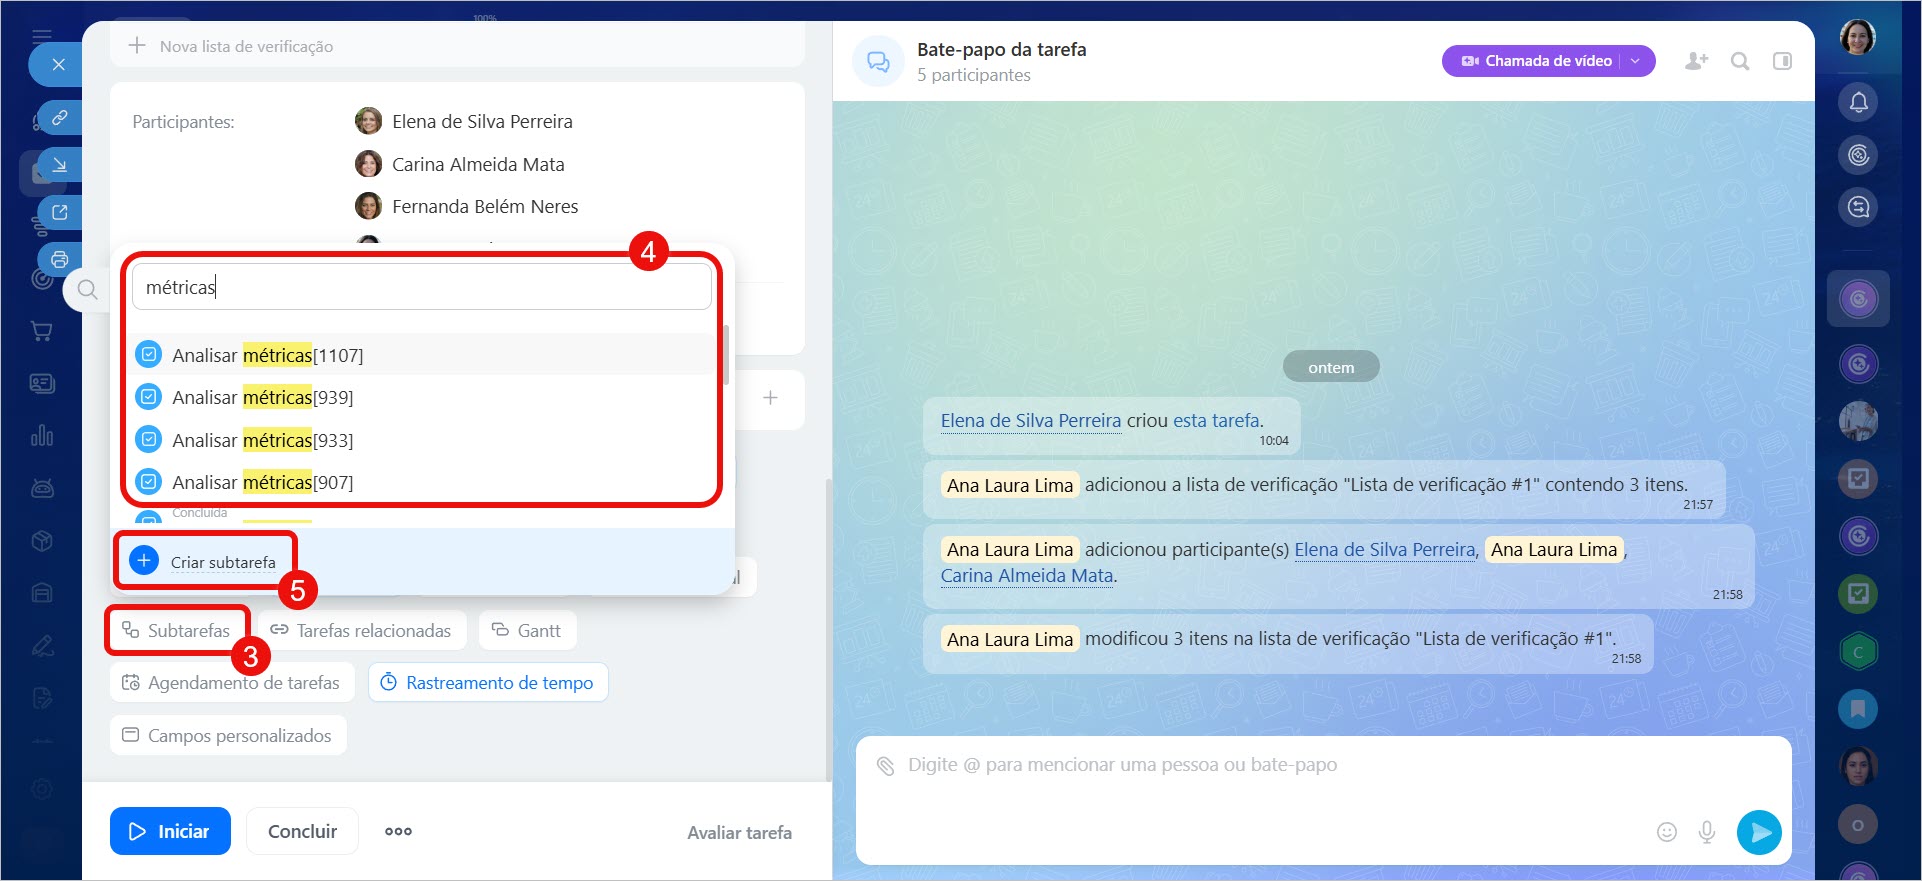This screenshot has height=881, width=1922.
Task: Click the send message arrow button
Action: 1759,832
